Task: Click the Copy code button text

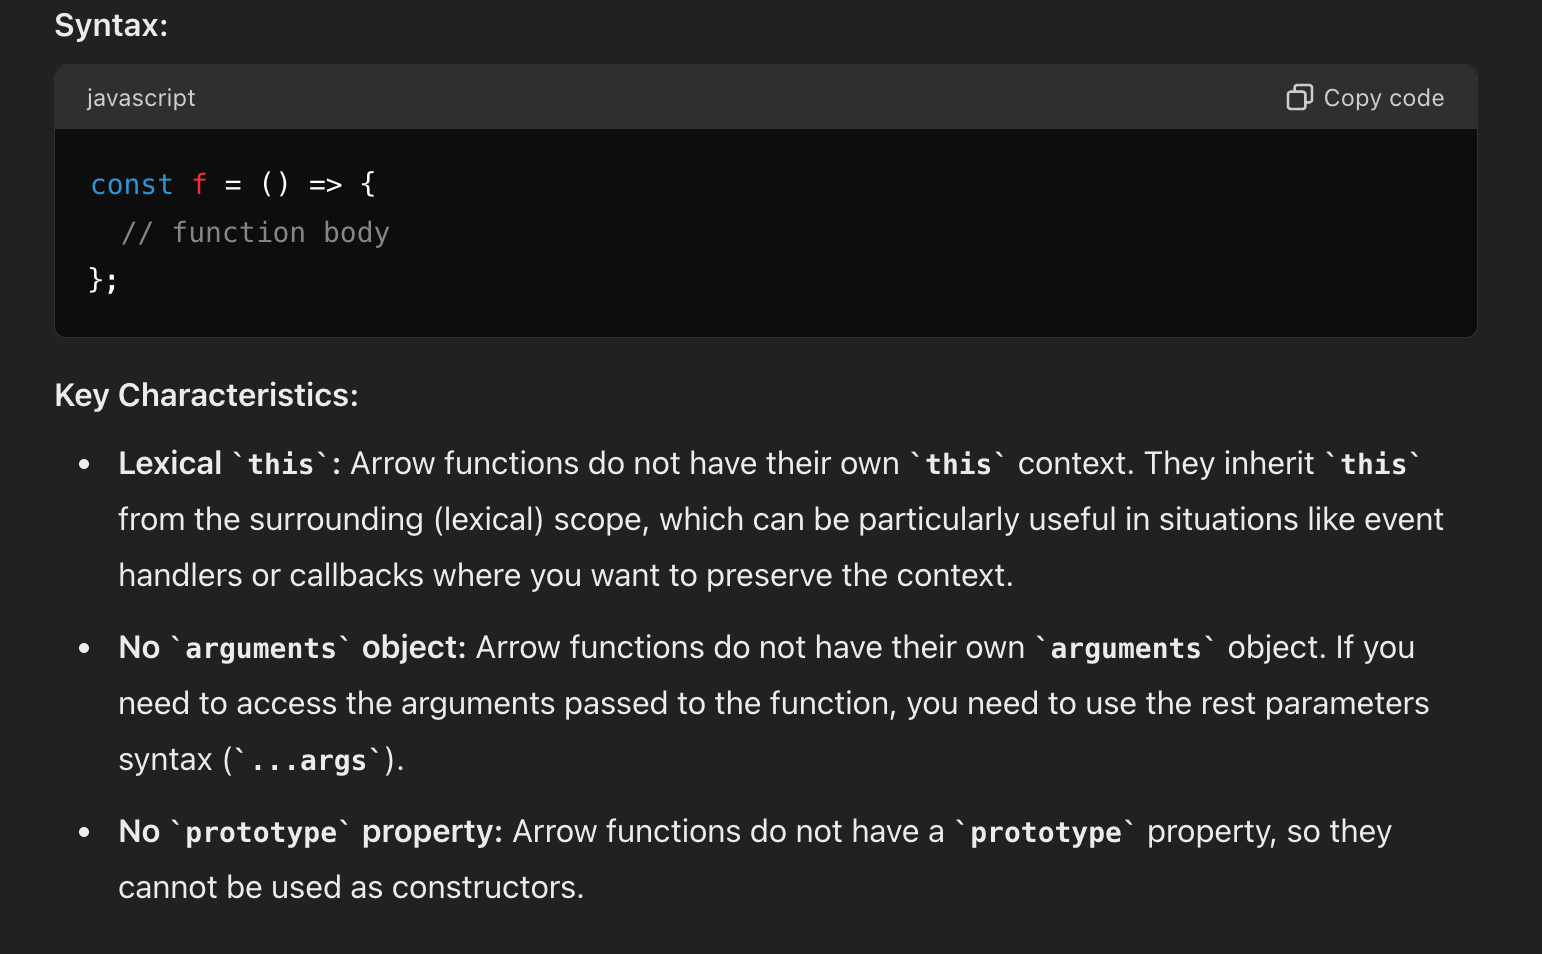Action: (x=1384, y=97)
